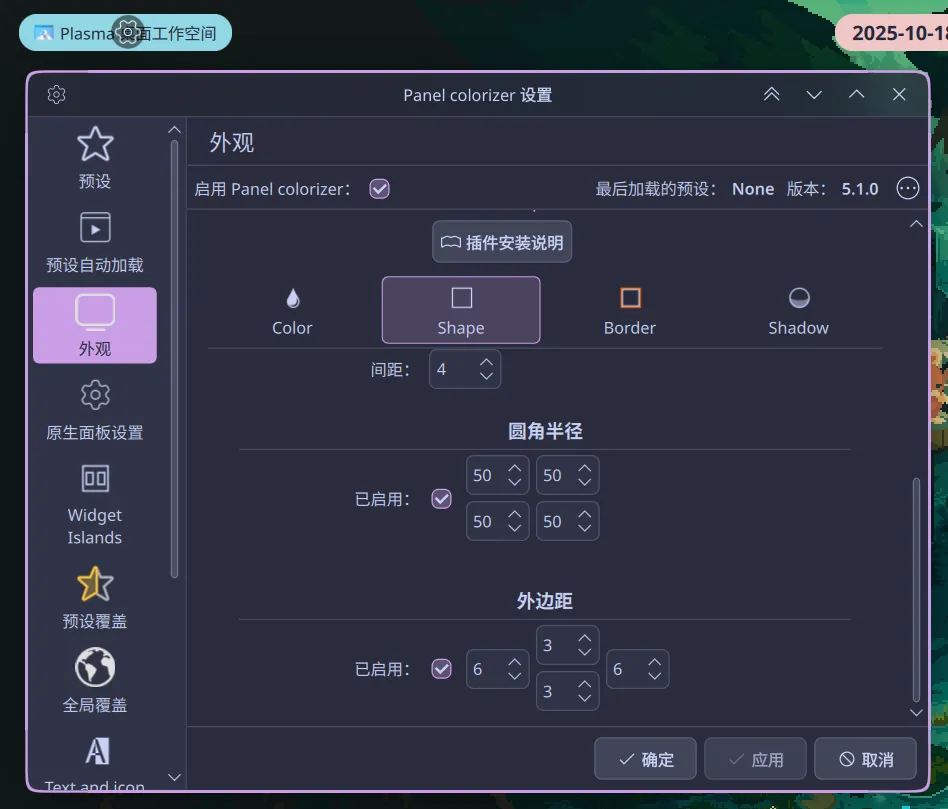This screenshot has height=809, width=948.
Task: Disable the 圆角半径 已启用 checkbox
Action: 441,499
